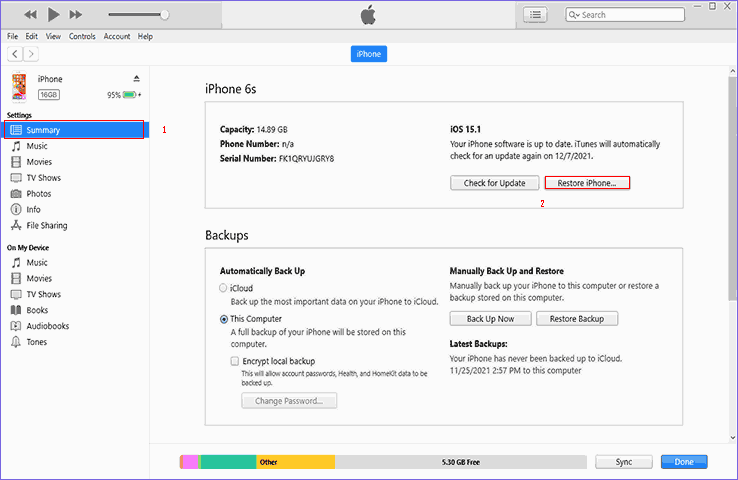The image size is (738, 480).
Task: Select the iCloud backup radio button
Action: tap(223, 288)
